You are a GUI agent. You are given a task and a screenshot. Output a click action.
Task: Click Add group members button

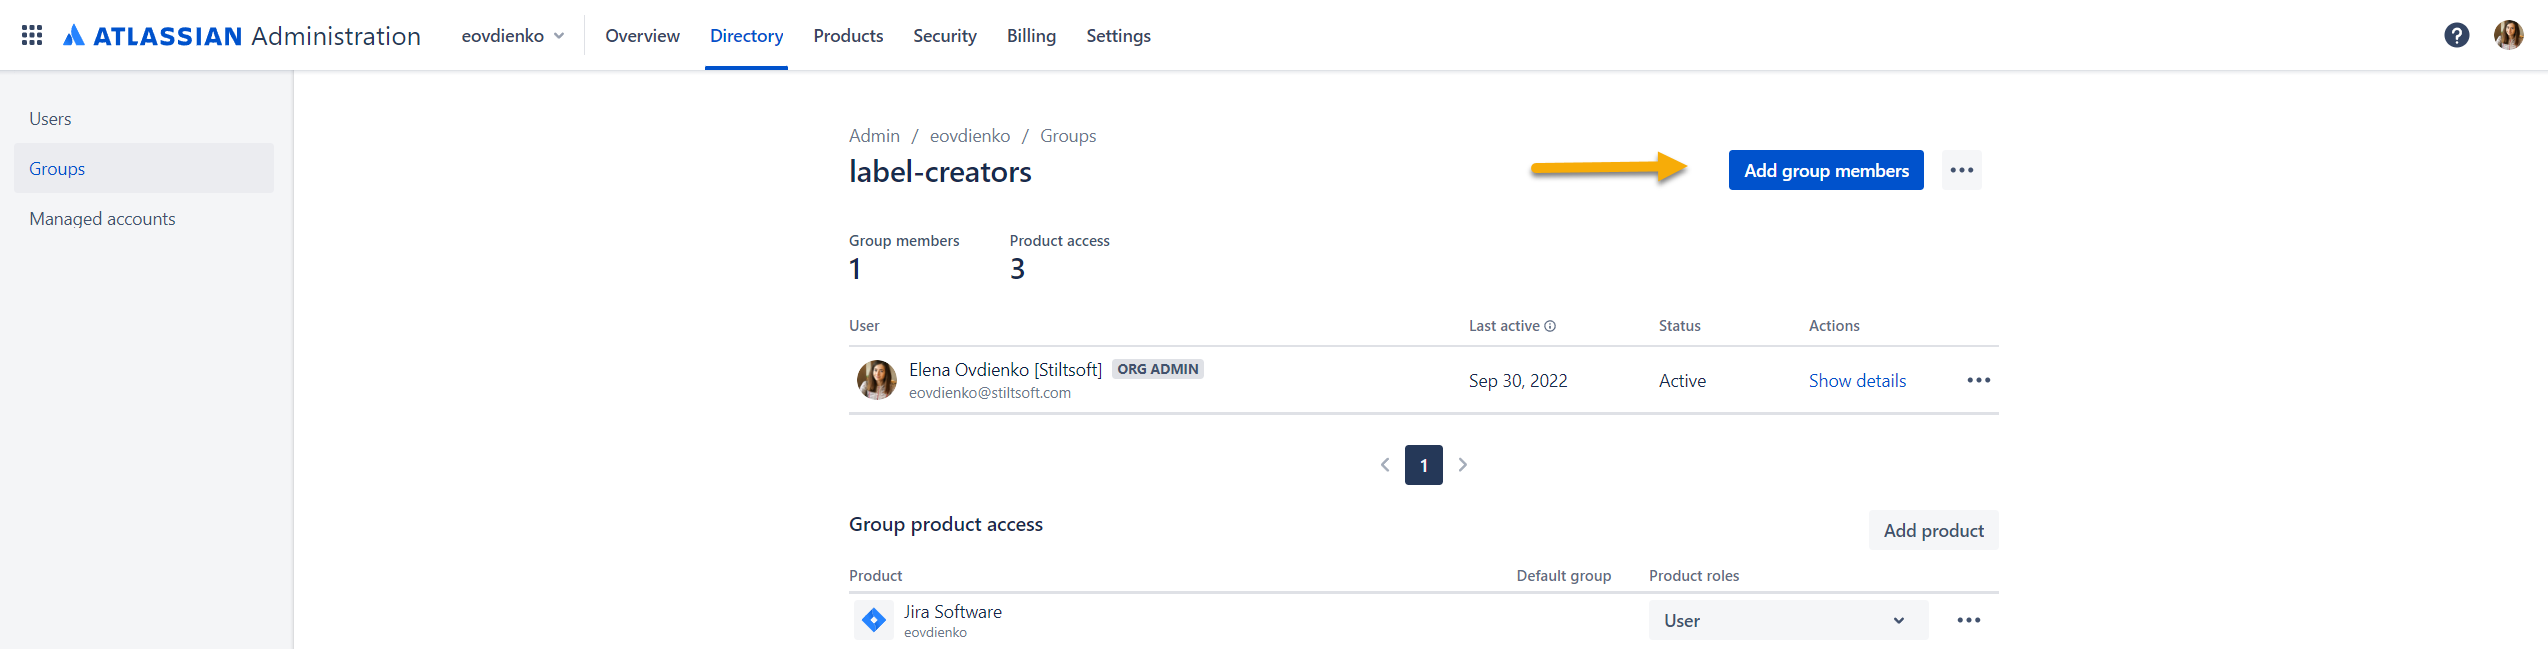tap(1826, 170)
